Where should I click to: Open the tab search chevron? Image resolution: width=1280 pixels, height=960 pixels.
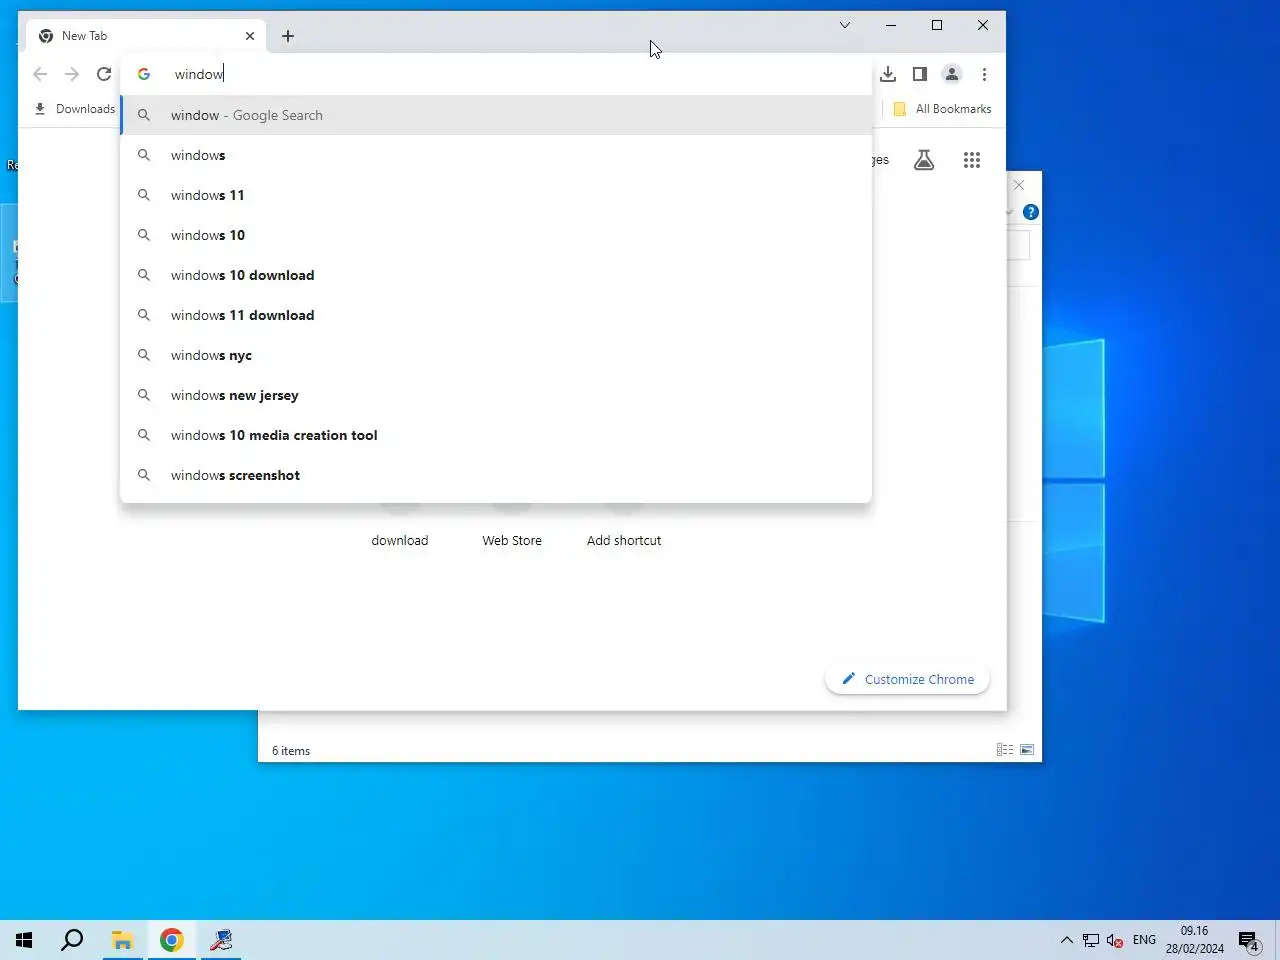point(845,25)
